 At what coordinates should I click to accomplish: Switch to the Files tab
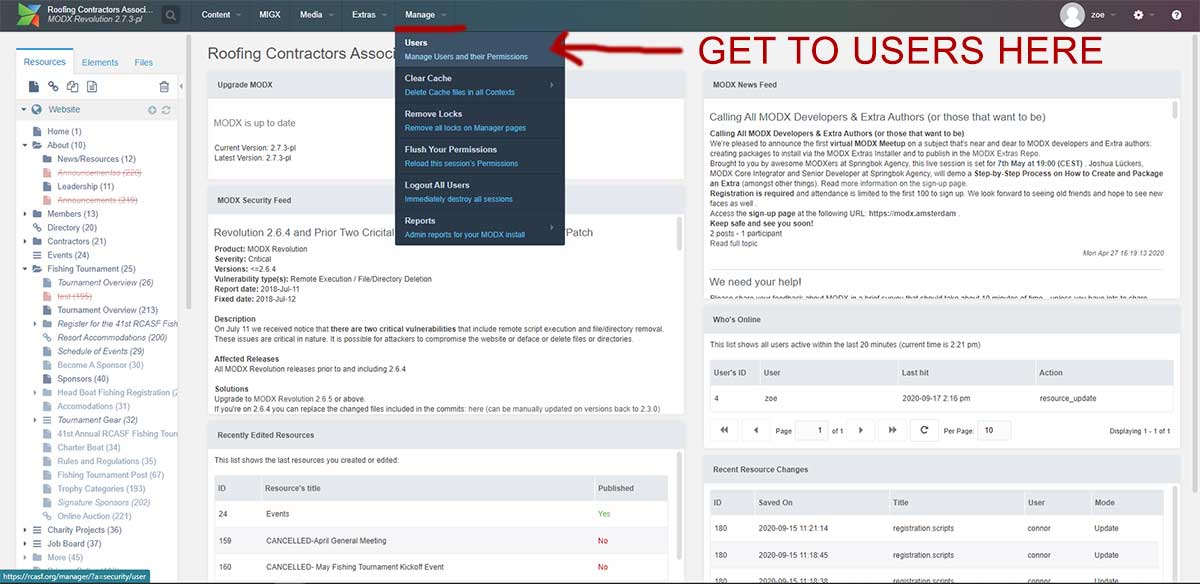pyautogui.click(x=144, y=62)
